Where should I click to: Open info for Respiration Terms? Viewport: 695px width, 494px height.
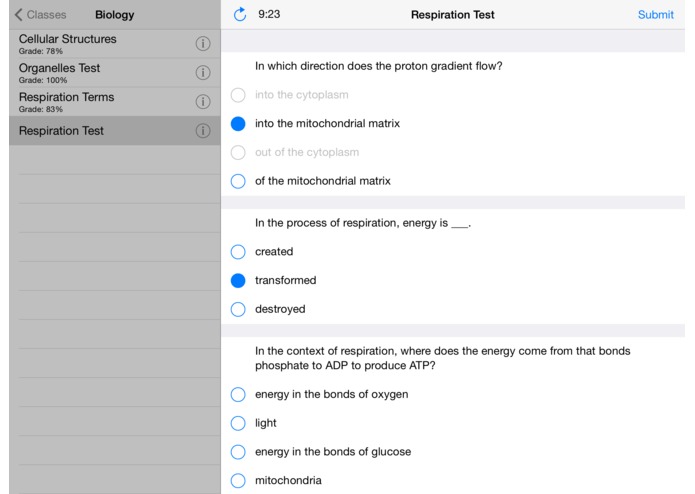(203, 102)
